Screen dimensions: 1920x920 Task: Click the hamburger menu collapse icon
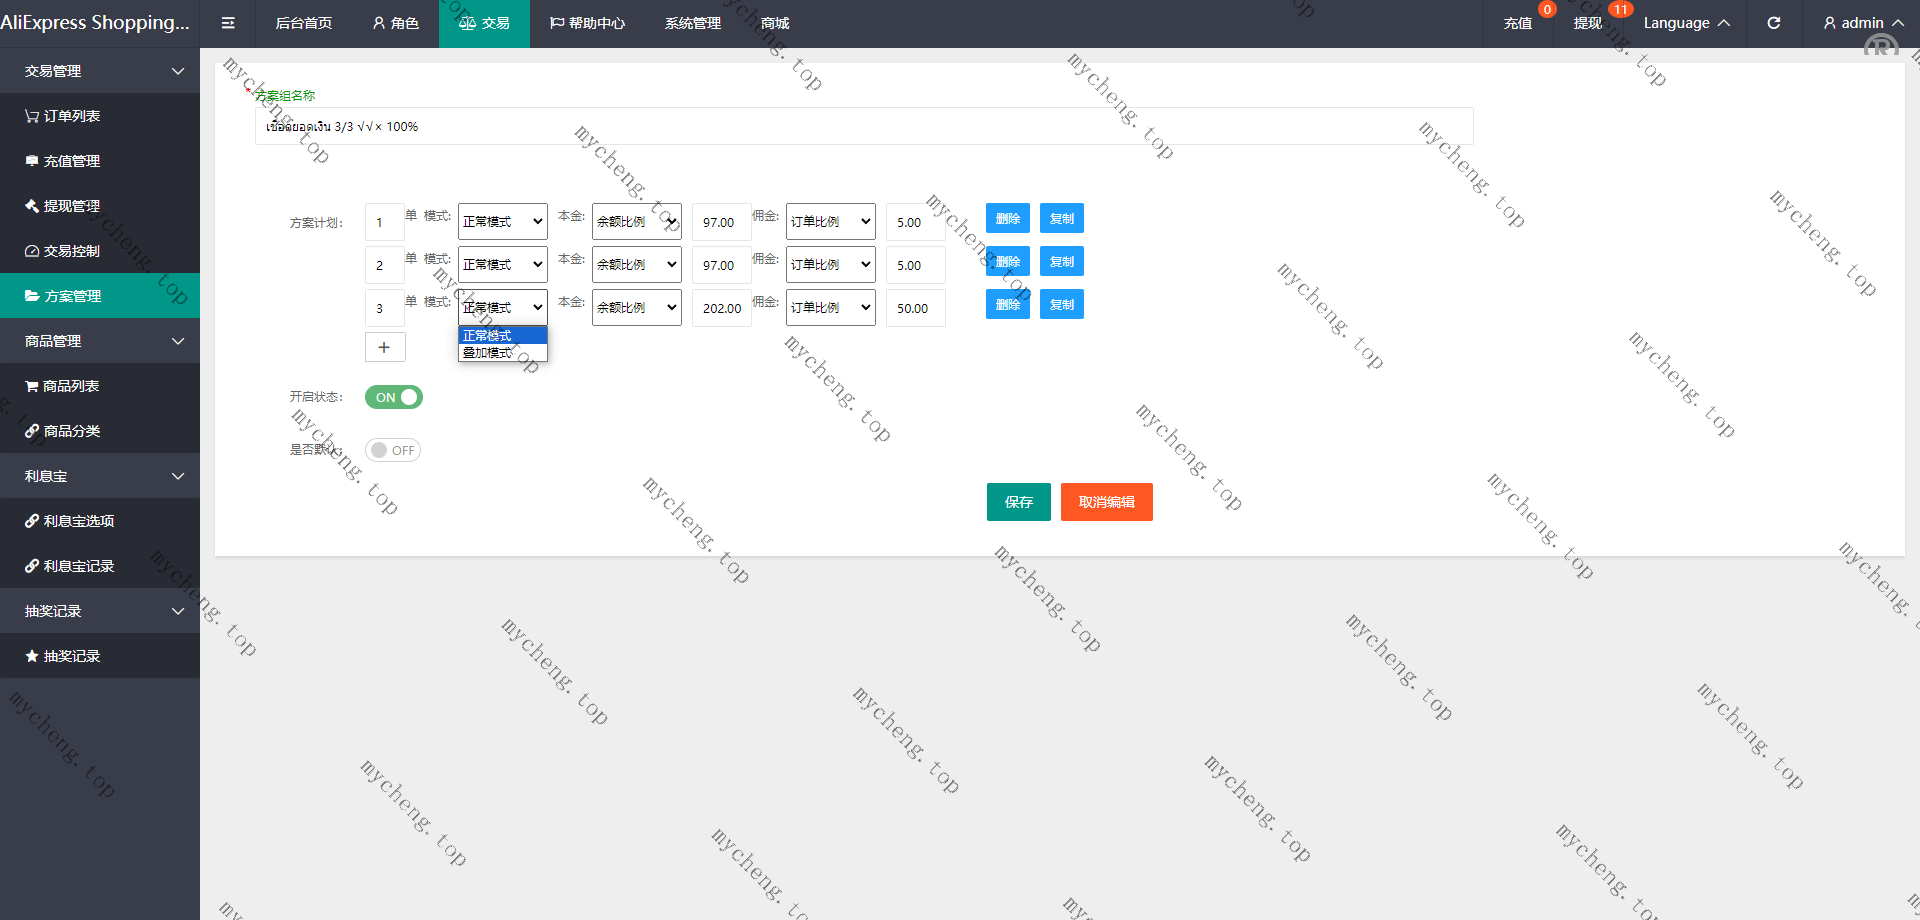point(228,23)
